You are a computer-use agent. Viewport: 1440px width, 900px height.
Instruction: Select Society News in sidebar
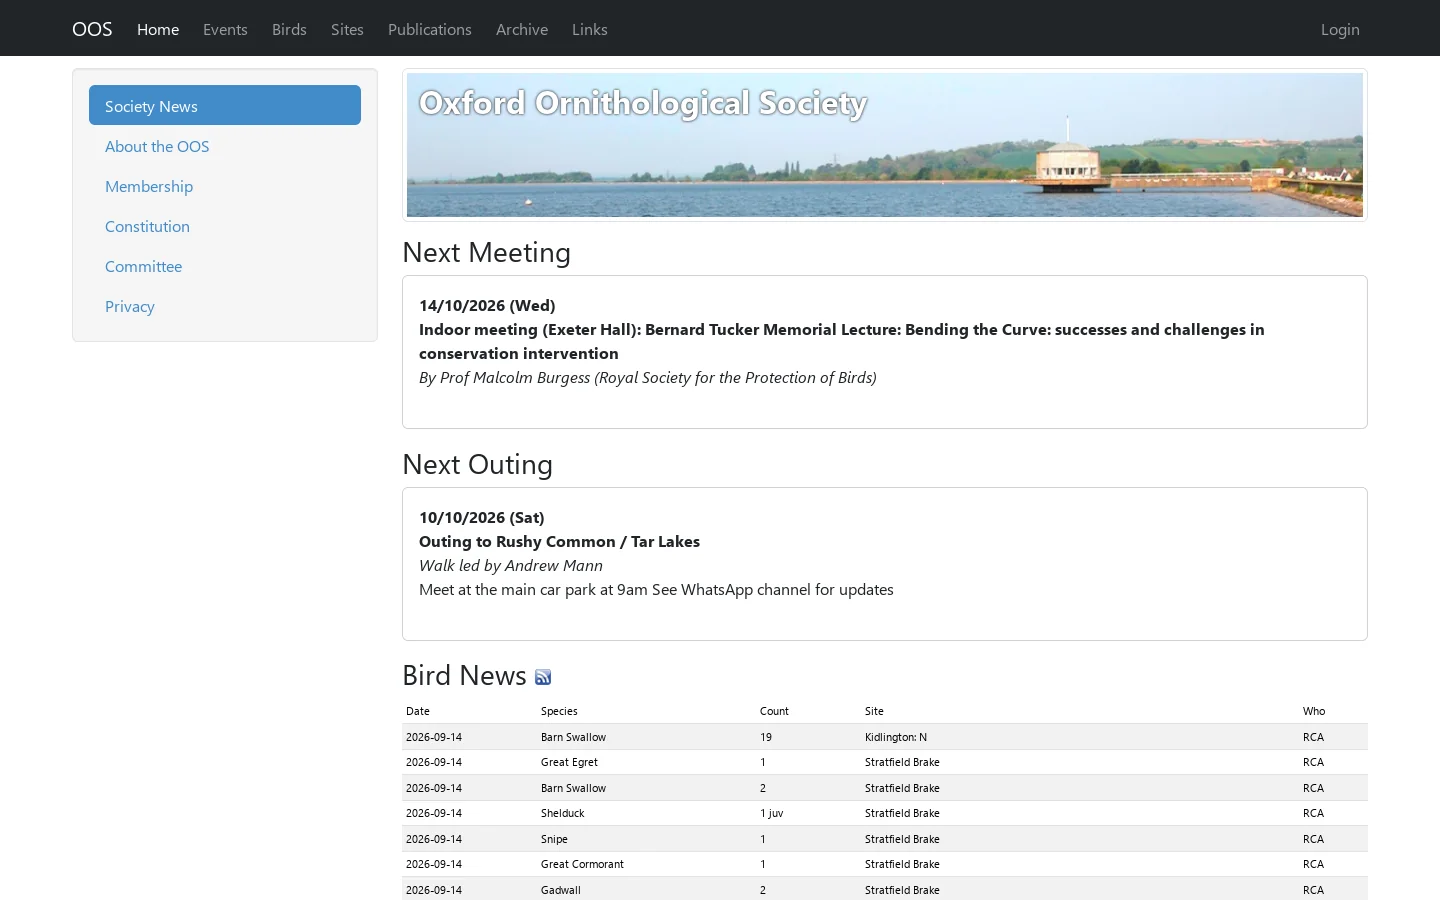click(x=225, y=105)
